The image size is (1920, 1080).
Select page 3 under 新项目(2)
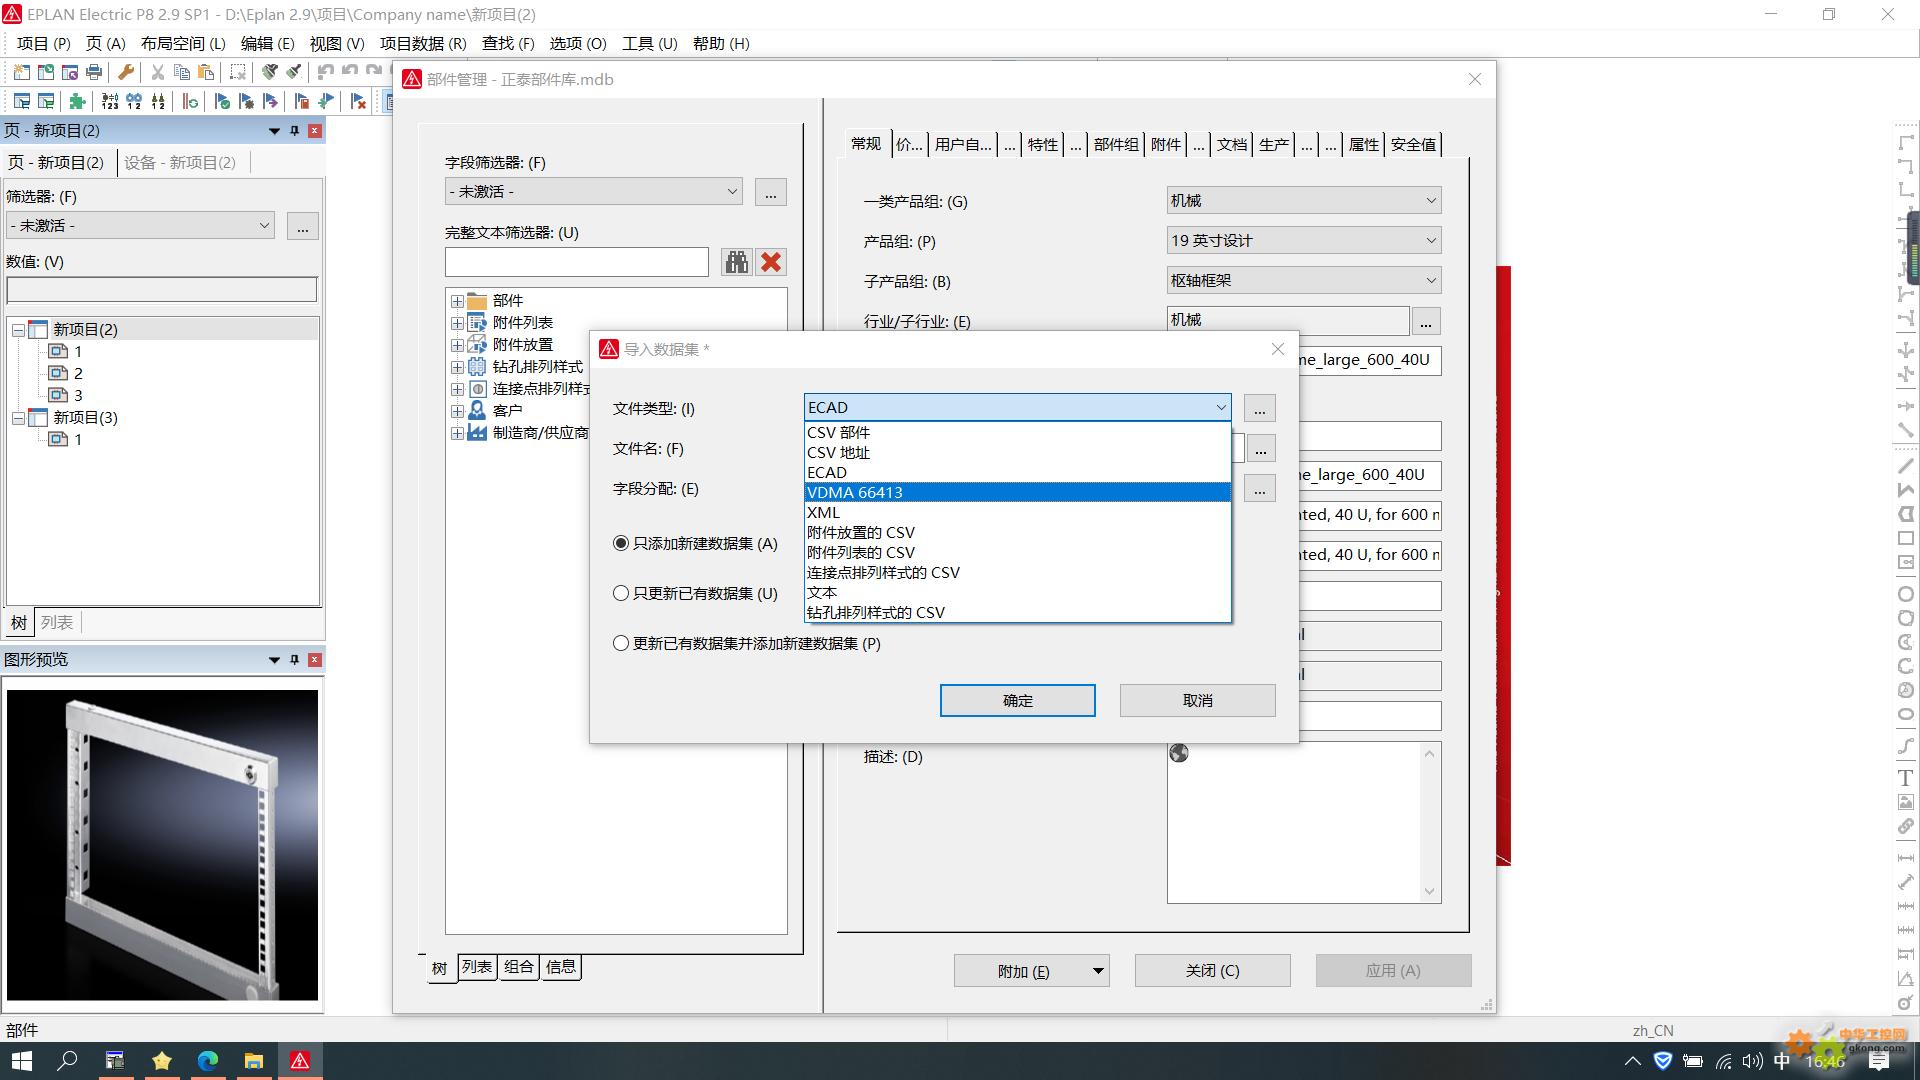(78, 396)
